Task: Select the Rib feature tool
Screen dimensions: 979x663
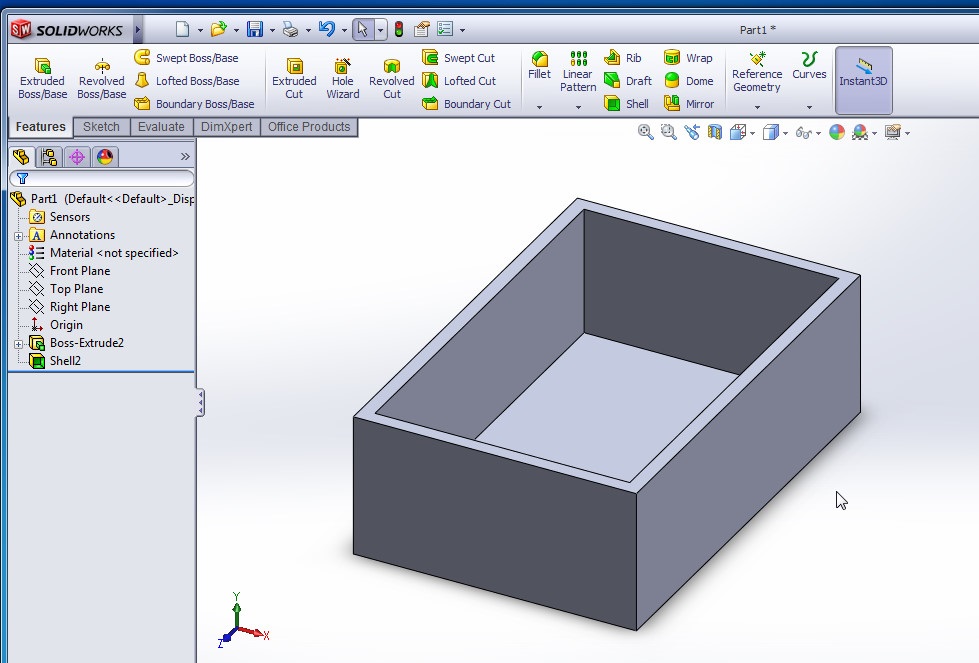Action: (626, 57)
